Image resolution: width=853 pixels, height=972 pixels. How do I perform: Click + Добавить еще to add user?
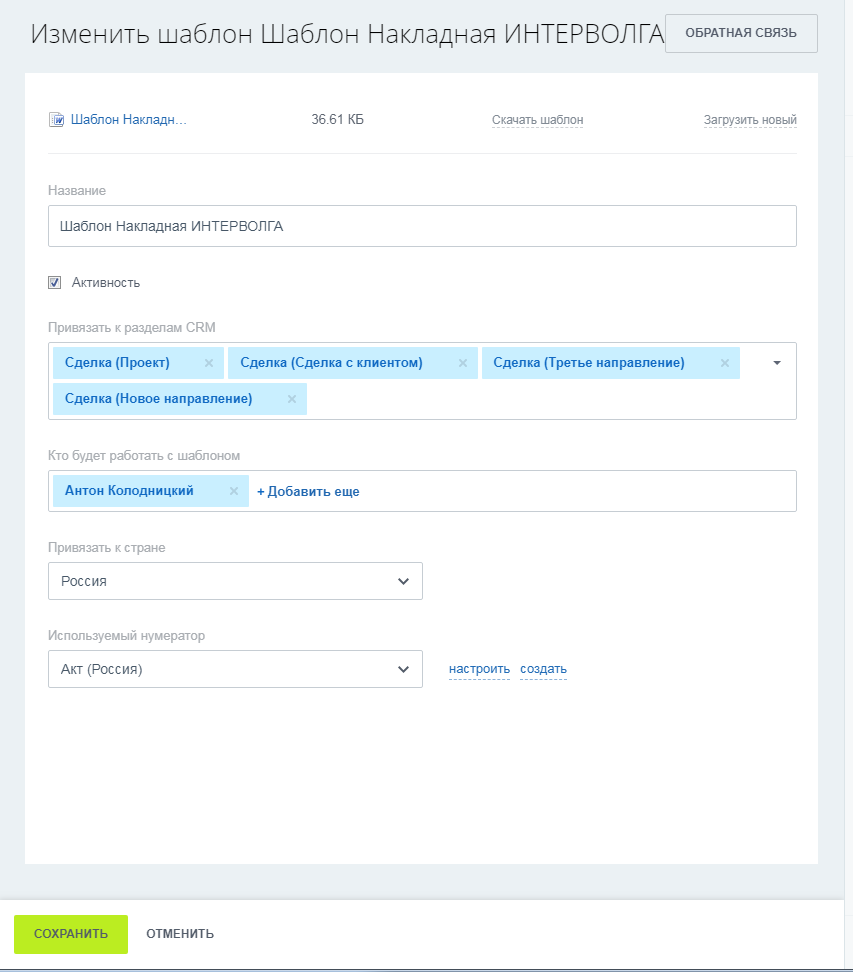pos(308,491)
